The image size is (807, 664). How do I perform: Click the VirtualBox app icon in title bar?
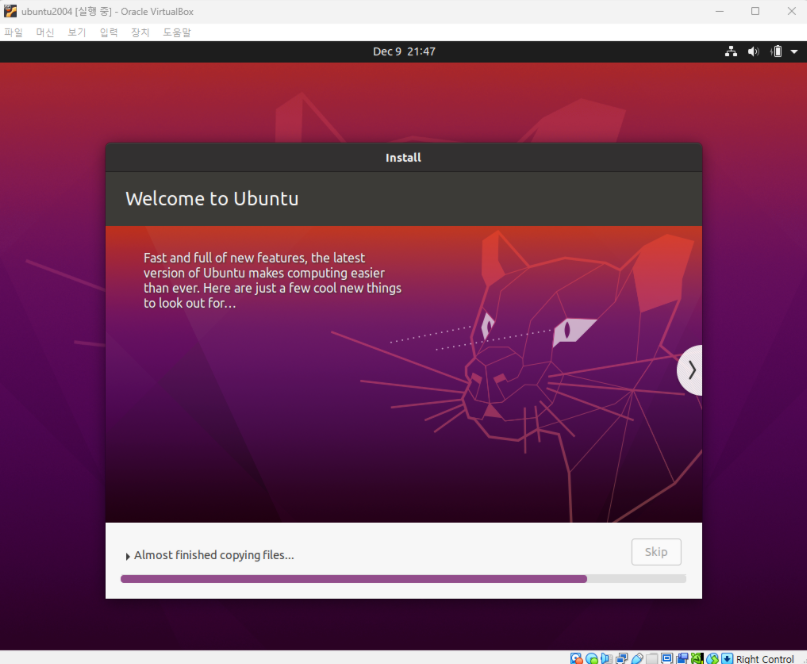[x=10, y=11]
